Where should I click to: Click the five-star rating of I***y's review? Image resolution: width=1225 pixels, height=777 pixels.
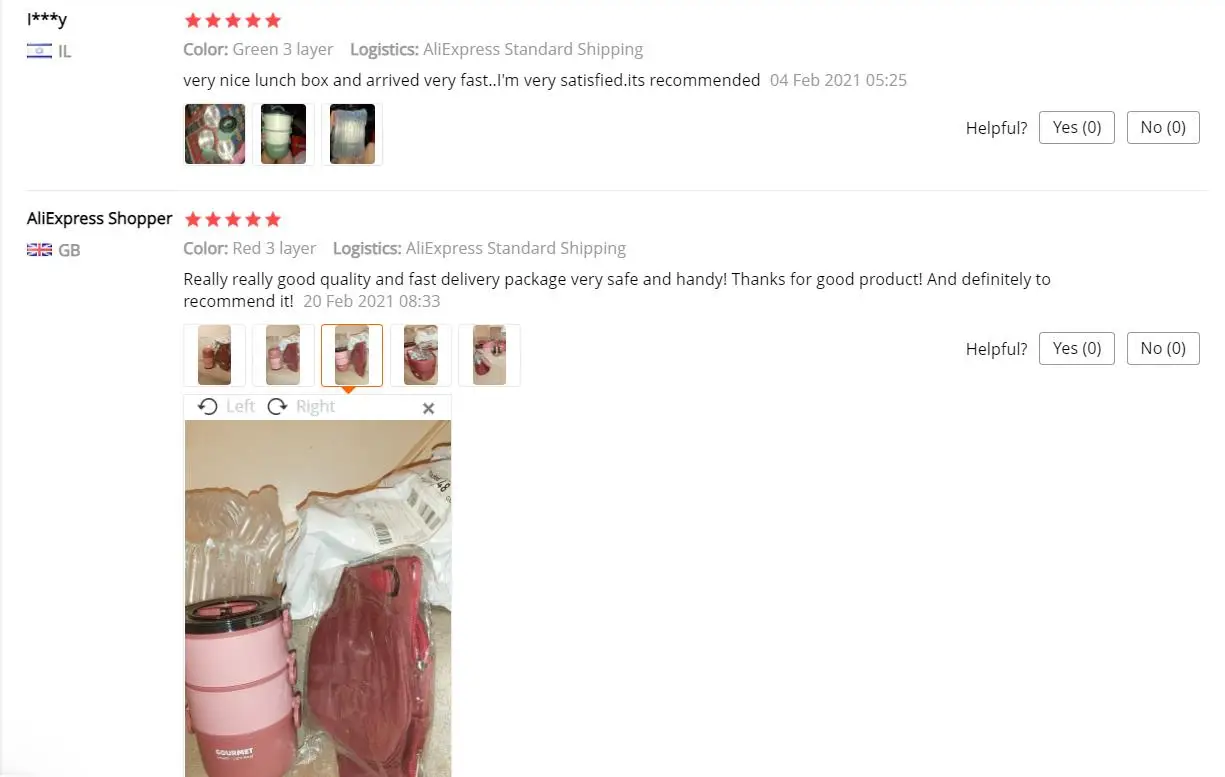click(233, 20)
